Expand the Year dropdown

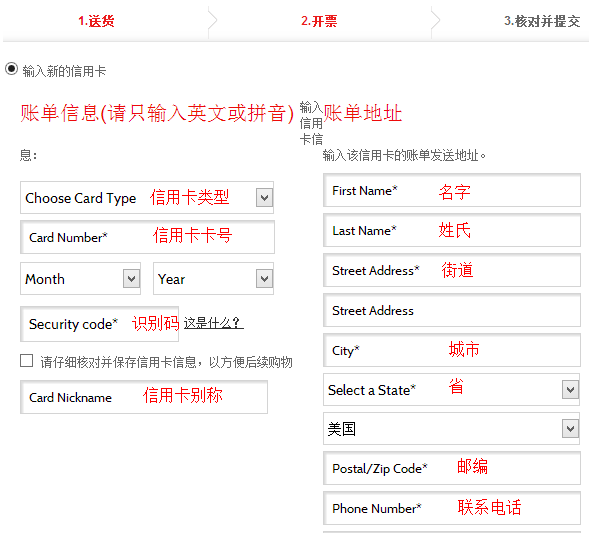tap(213, 279)
